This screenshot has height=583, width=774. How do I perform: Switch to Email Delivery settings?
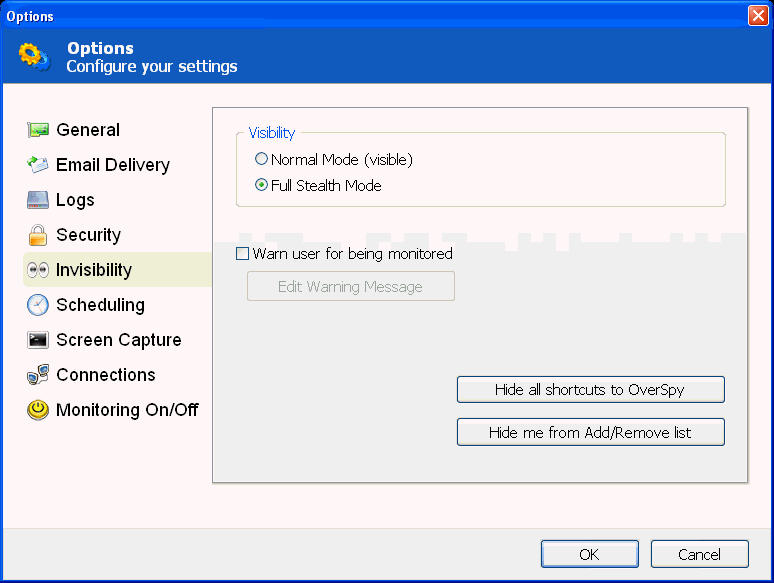tap(112, 165)
